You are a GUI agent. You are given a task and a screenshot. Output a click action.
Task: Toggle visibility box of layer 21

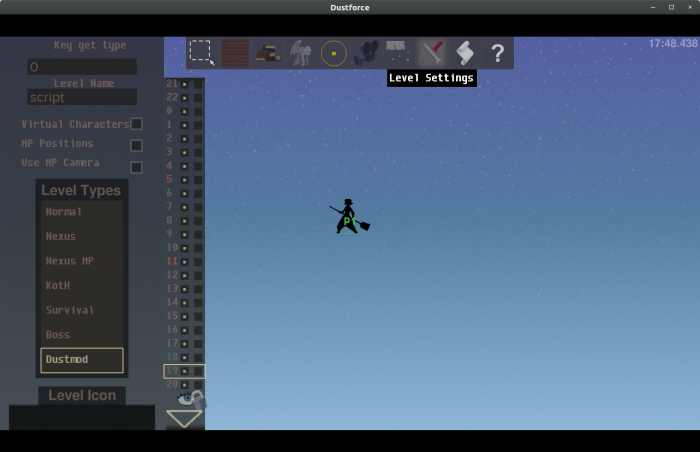(x=184, y=84)
